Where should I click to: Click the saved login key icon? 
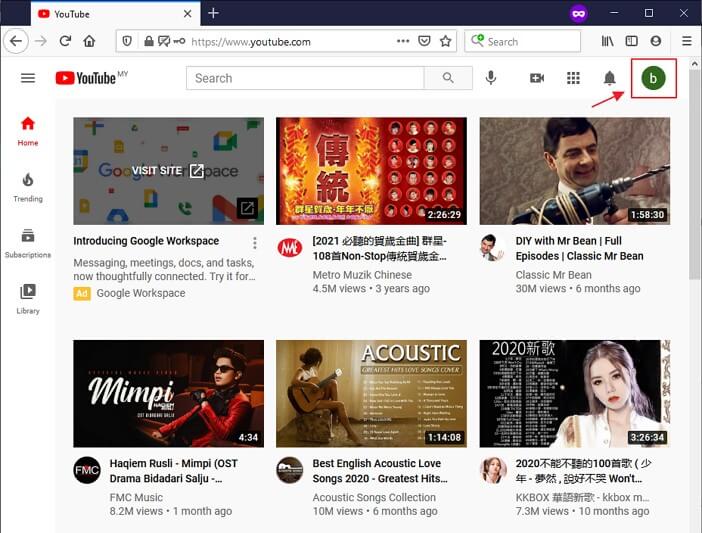click(180, 41)
